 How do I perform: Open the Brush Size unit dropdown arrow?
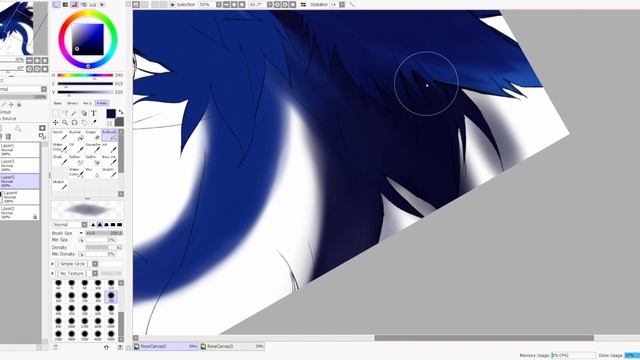tap(81, 233)
